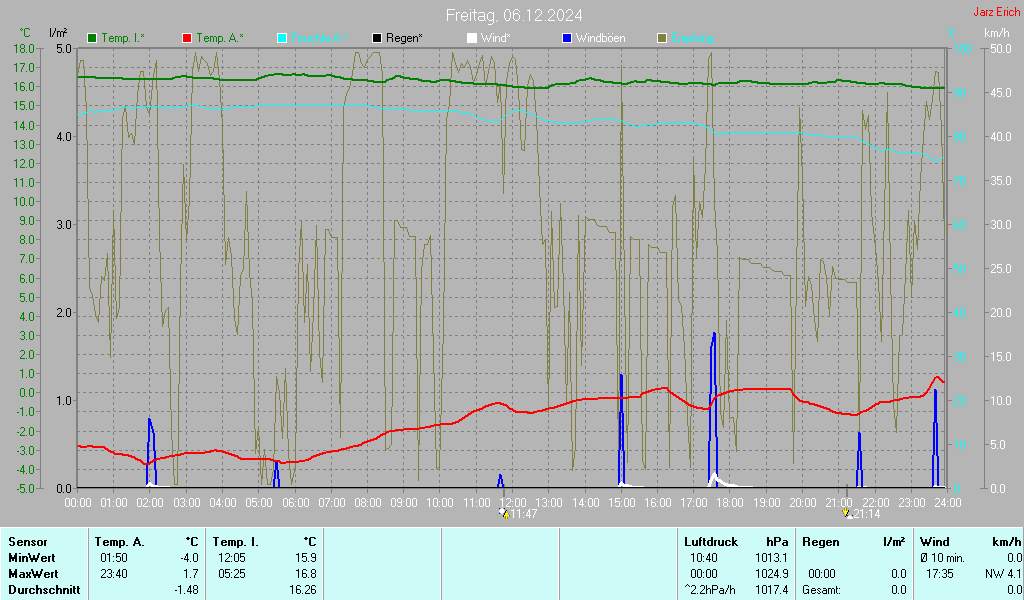This screenshot has height=600, width=1024.
Task: Click the '06:00' label on time axis
Action: tap(295, 503)
